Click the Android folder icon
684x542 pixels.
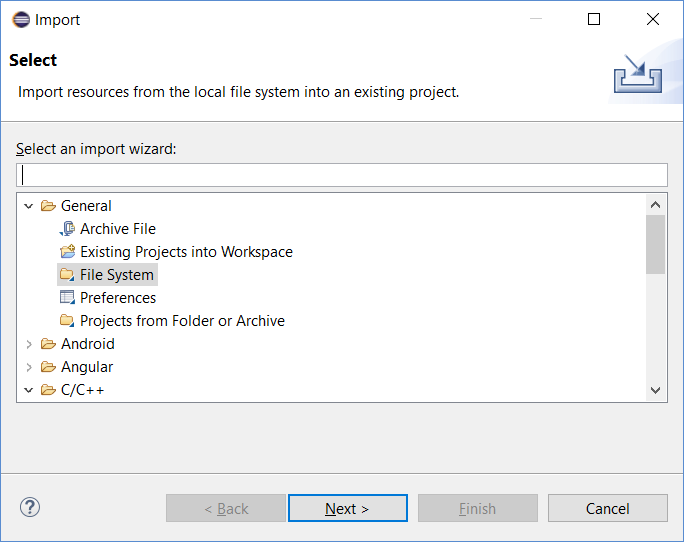click(48, 344)
